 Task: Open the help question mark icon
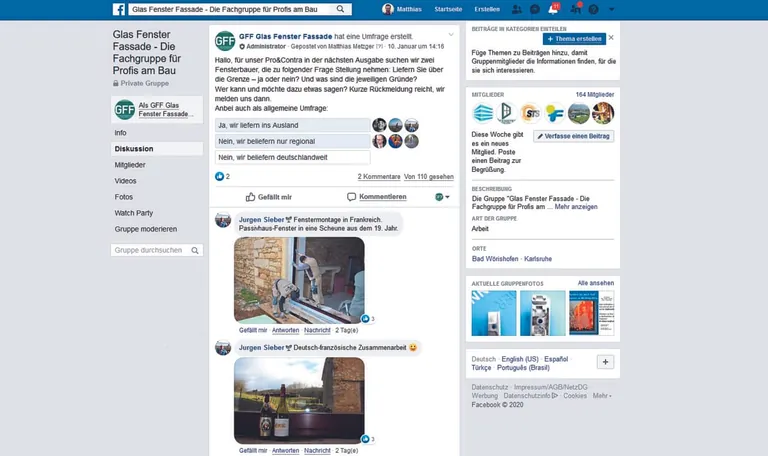[x=593, y=9]
